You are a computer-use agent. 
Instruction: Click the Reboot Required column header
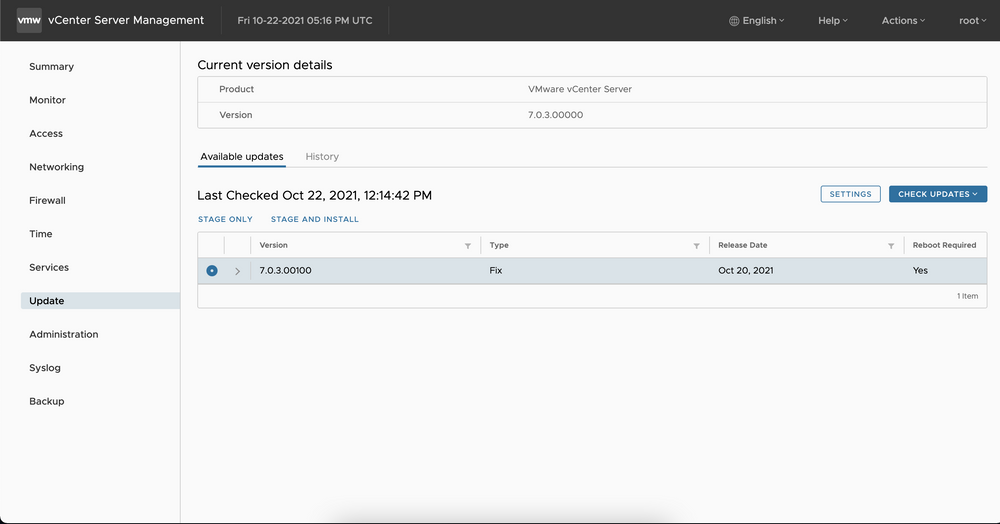tap(945, 245)
